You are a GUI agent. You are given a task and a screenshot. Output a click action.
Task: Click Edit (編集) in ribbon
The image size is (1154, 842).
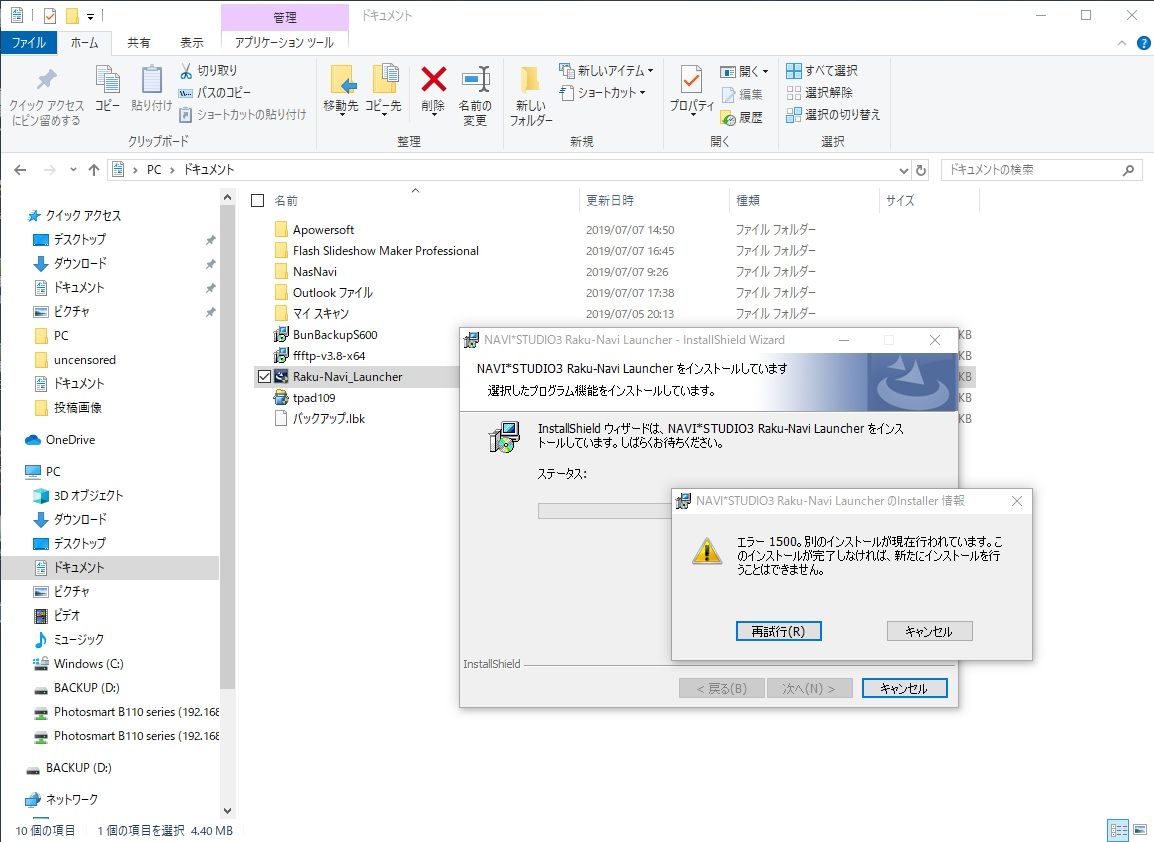pos(742,94)
